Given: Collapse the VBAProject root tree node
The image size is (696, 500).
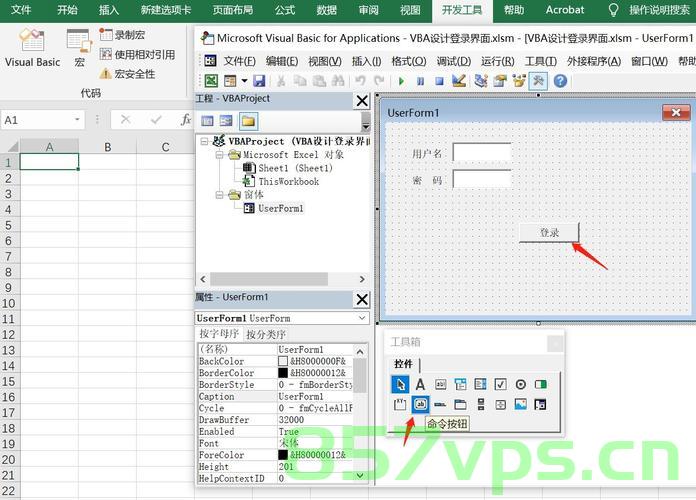Looking at the screenshot, I should 204,142.
